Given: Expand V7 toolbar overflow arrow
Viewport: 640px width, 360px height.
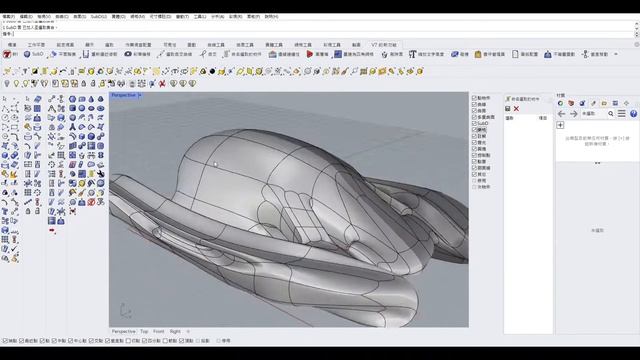Looking at the screenshot, I should click(616, 54).
